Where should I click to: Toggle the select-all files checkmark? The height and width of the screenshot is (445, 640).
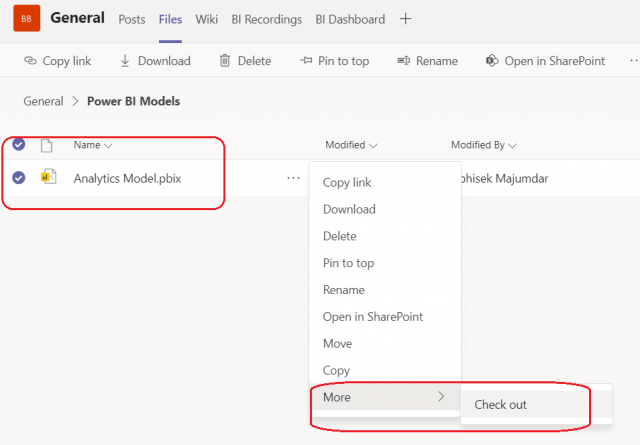click(18, 144)
